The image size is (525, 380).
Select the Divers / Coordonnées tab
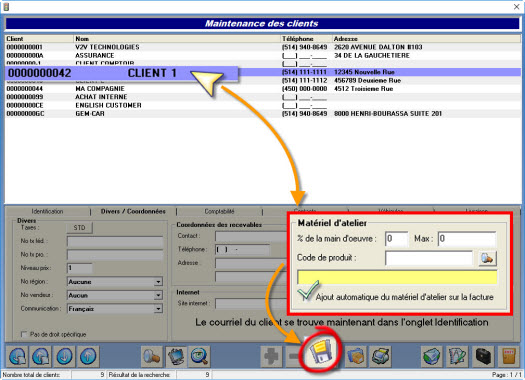(133, 211)
